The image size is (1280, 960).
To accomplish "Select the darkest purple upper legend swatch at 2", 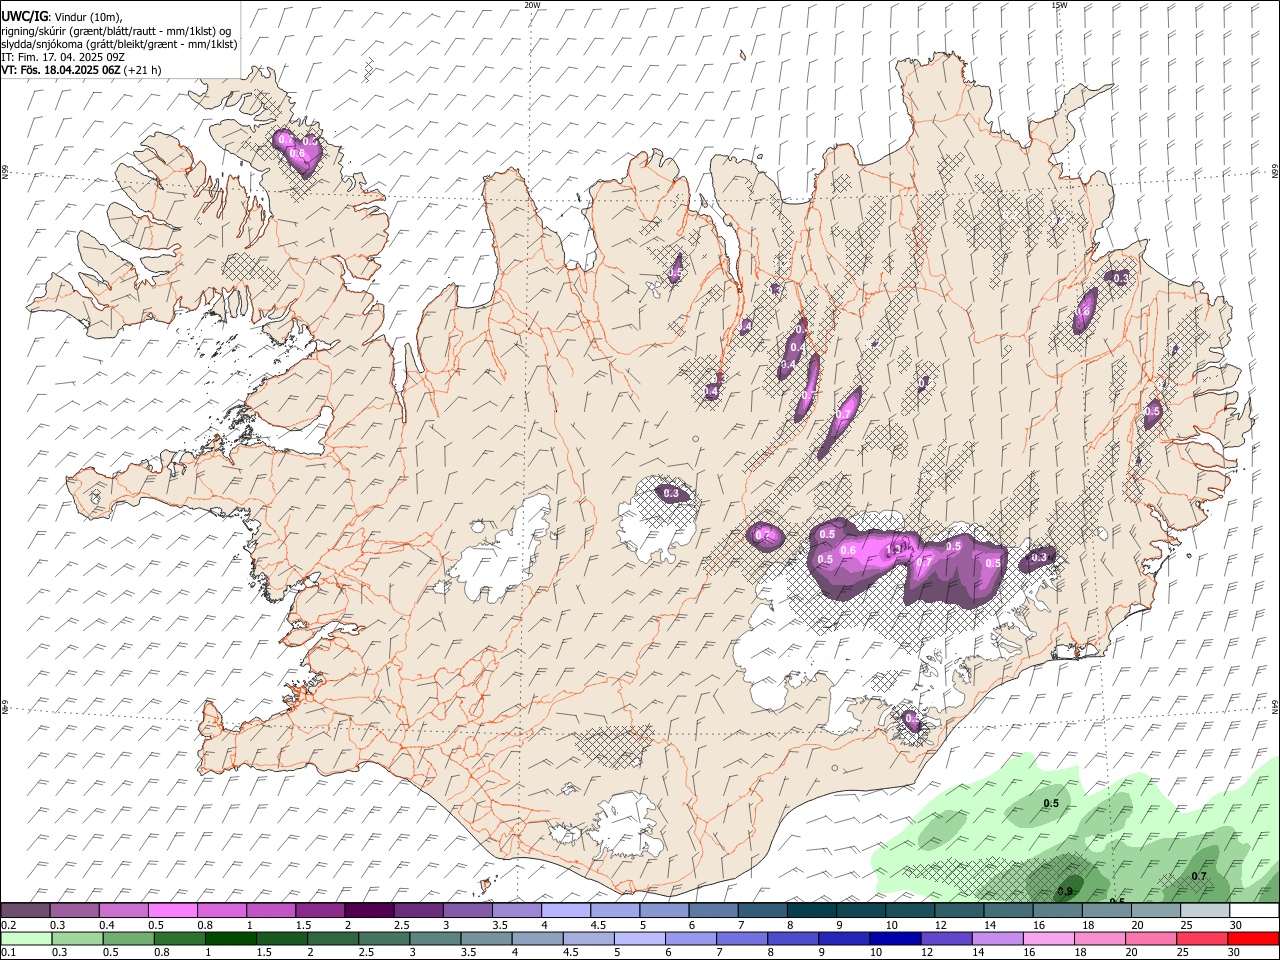I will (x=369, y=910).
